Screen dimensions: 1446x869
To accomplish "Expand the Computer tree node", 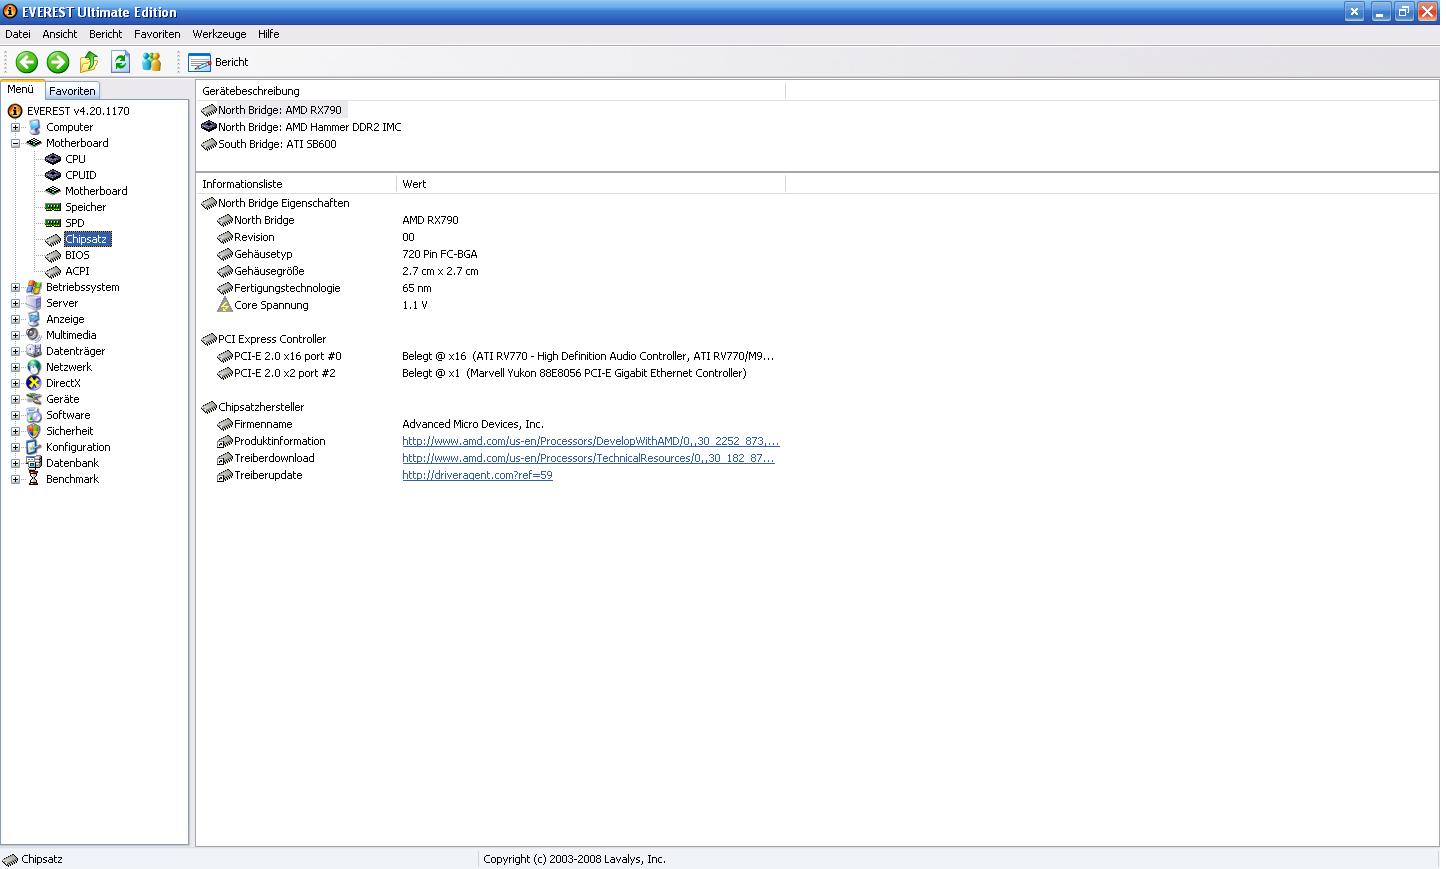I will (x=15, y=127).
